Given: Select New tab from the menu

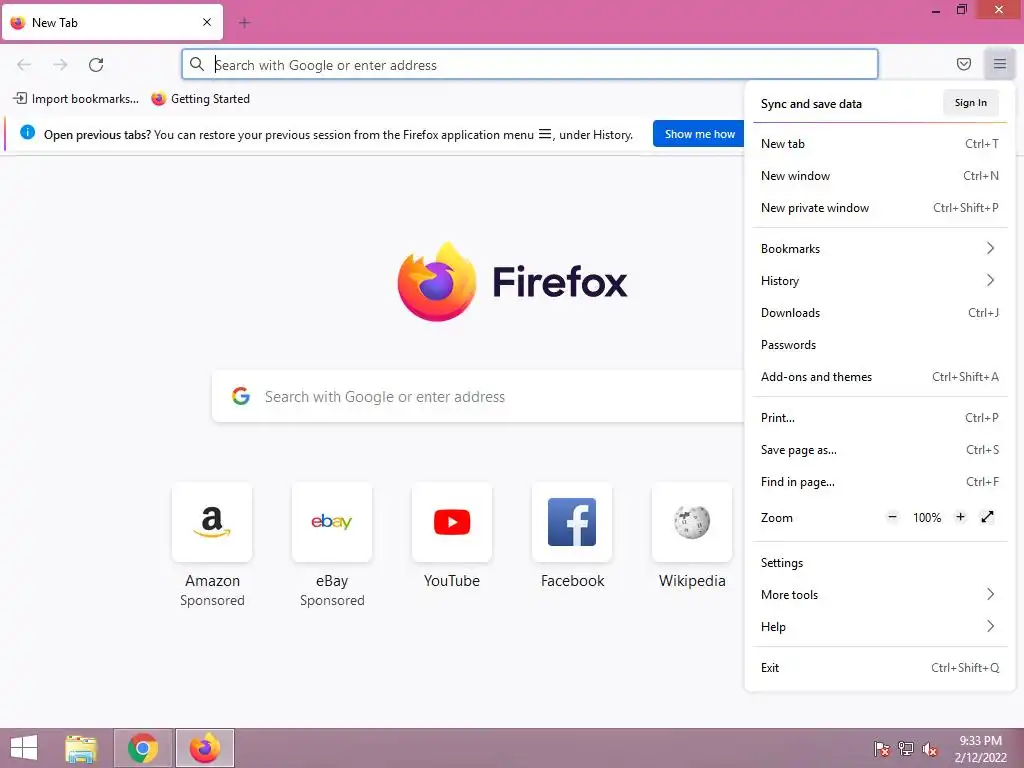Looking at the screenshot, I should point(880,144).
